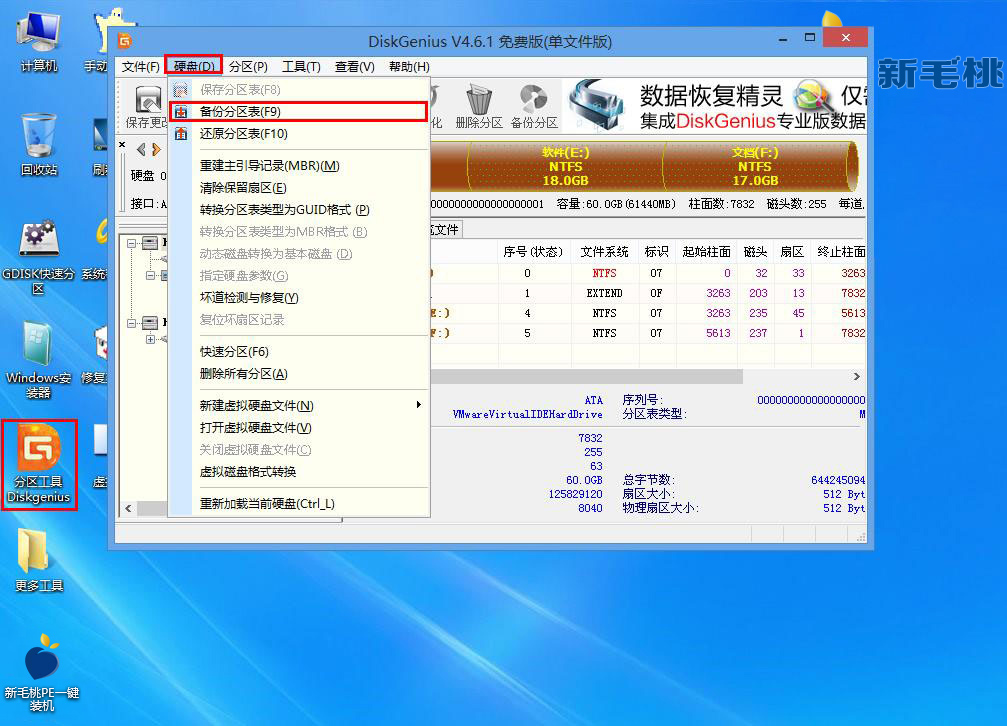Select the 文档(F:) NTFS 17.0GB partition block
The image size is (1007, 726).
click(755, 166)
